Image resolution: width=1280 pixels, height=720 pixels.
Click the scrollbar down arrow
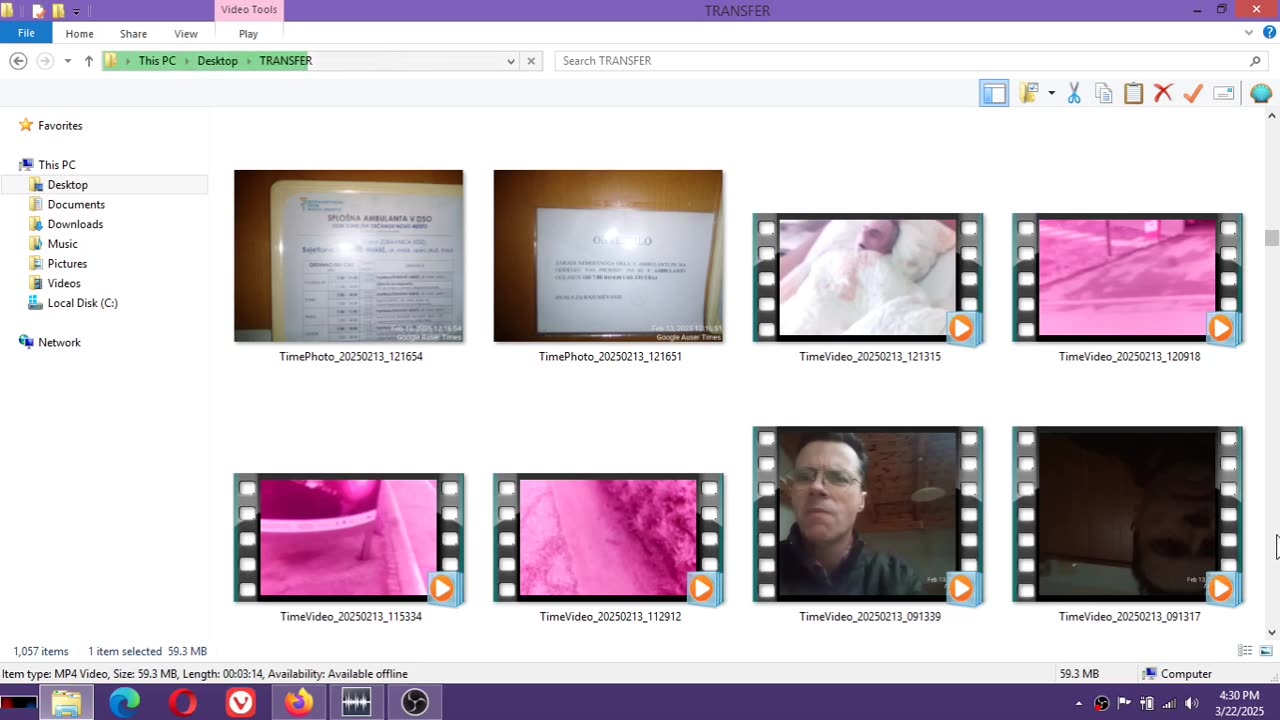coord(1271,632)
